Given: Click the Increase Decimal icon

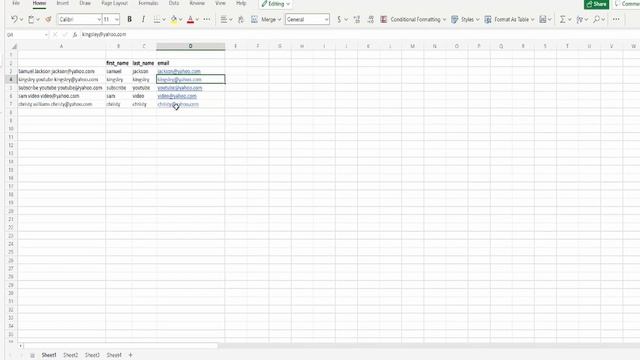Looking at the screenshot, I should tap(357, 19).
